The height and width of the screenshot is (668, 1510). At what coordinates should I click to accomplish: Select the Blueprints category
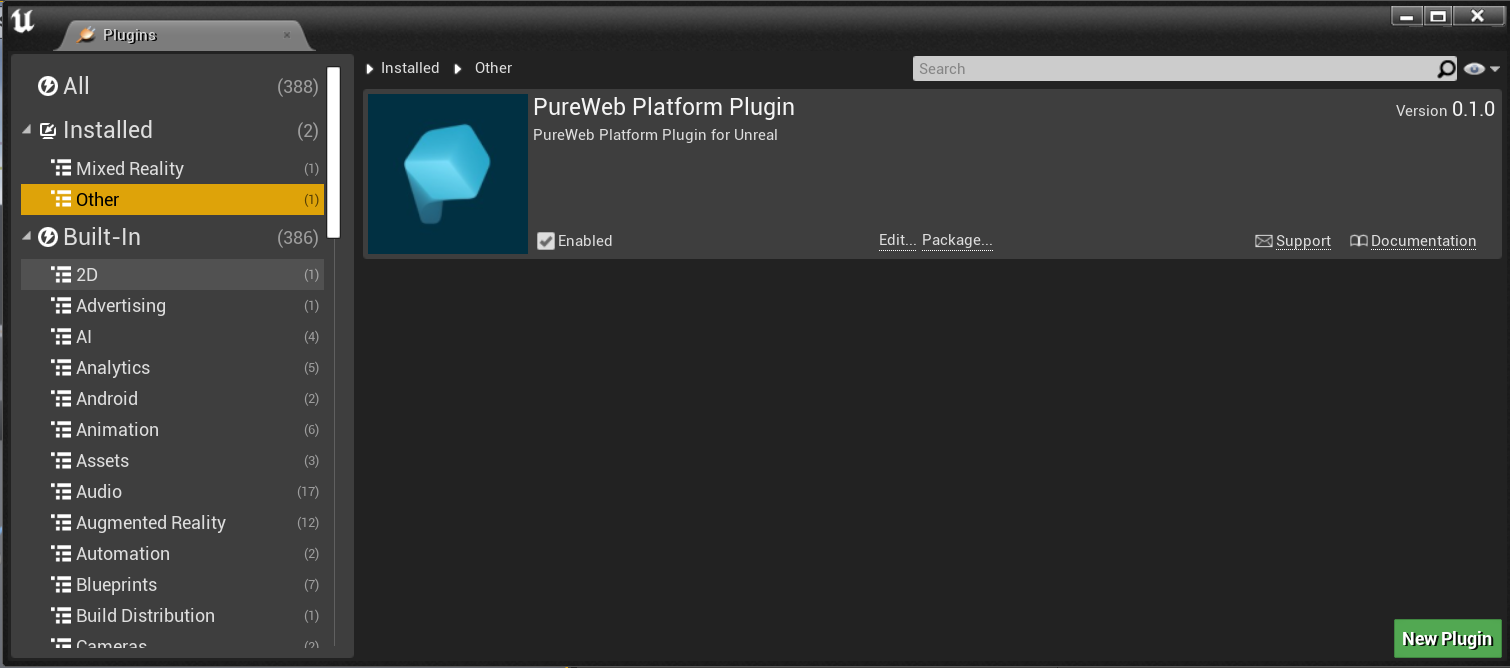(x=172, y=584)
